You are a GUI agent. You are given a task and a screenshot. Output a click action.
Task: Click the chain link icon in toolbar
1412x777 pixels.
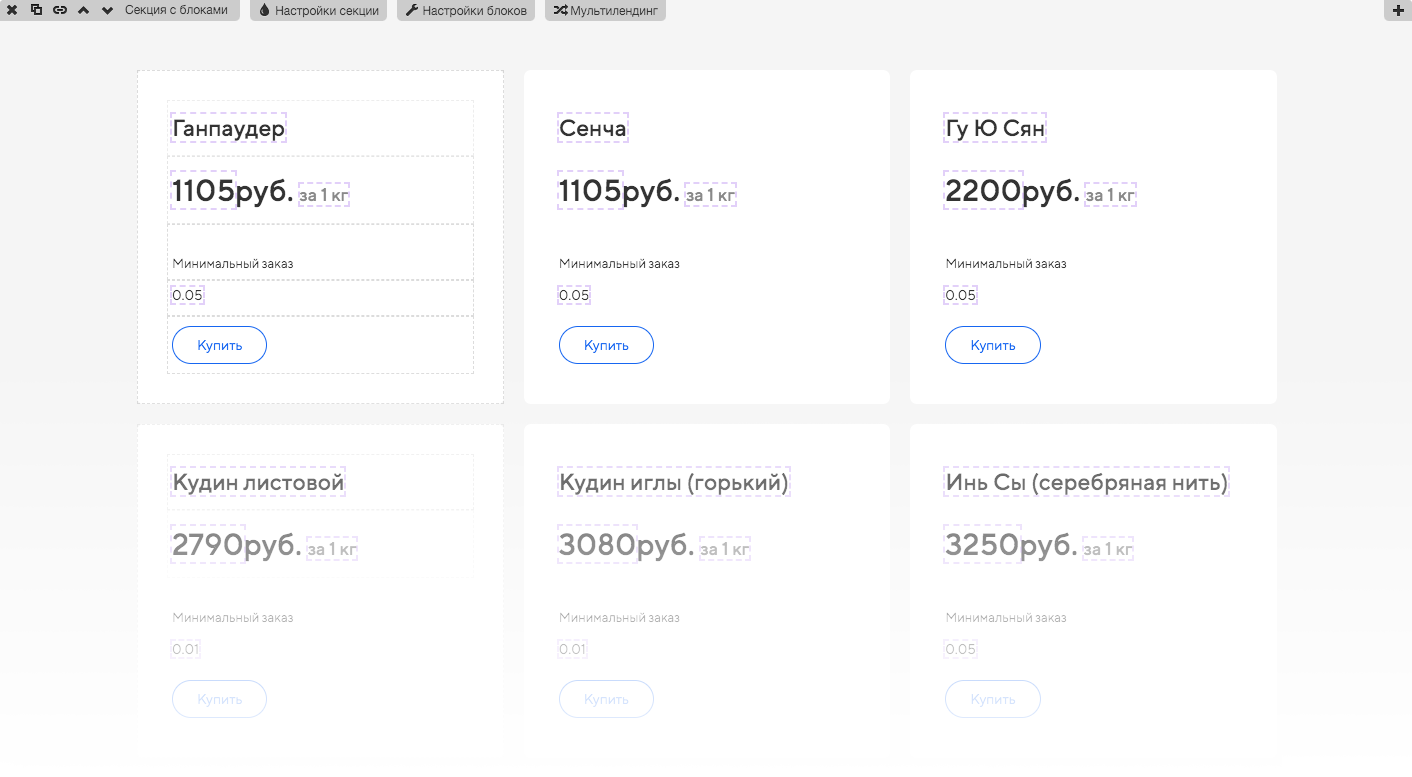[60, 10]
